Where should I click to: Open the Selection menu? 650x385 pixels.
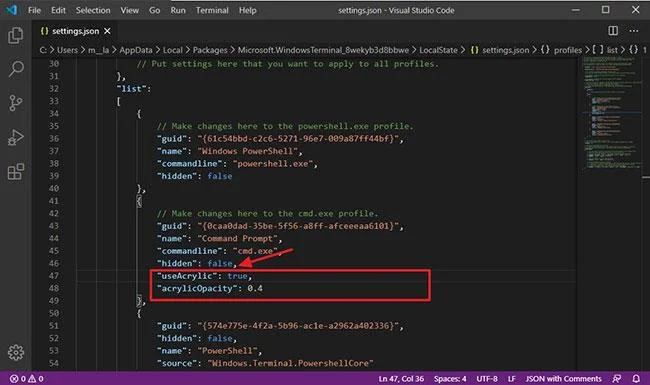click(93, 10)
